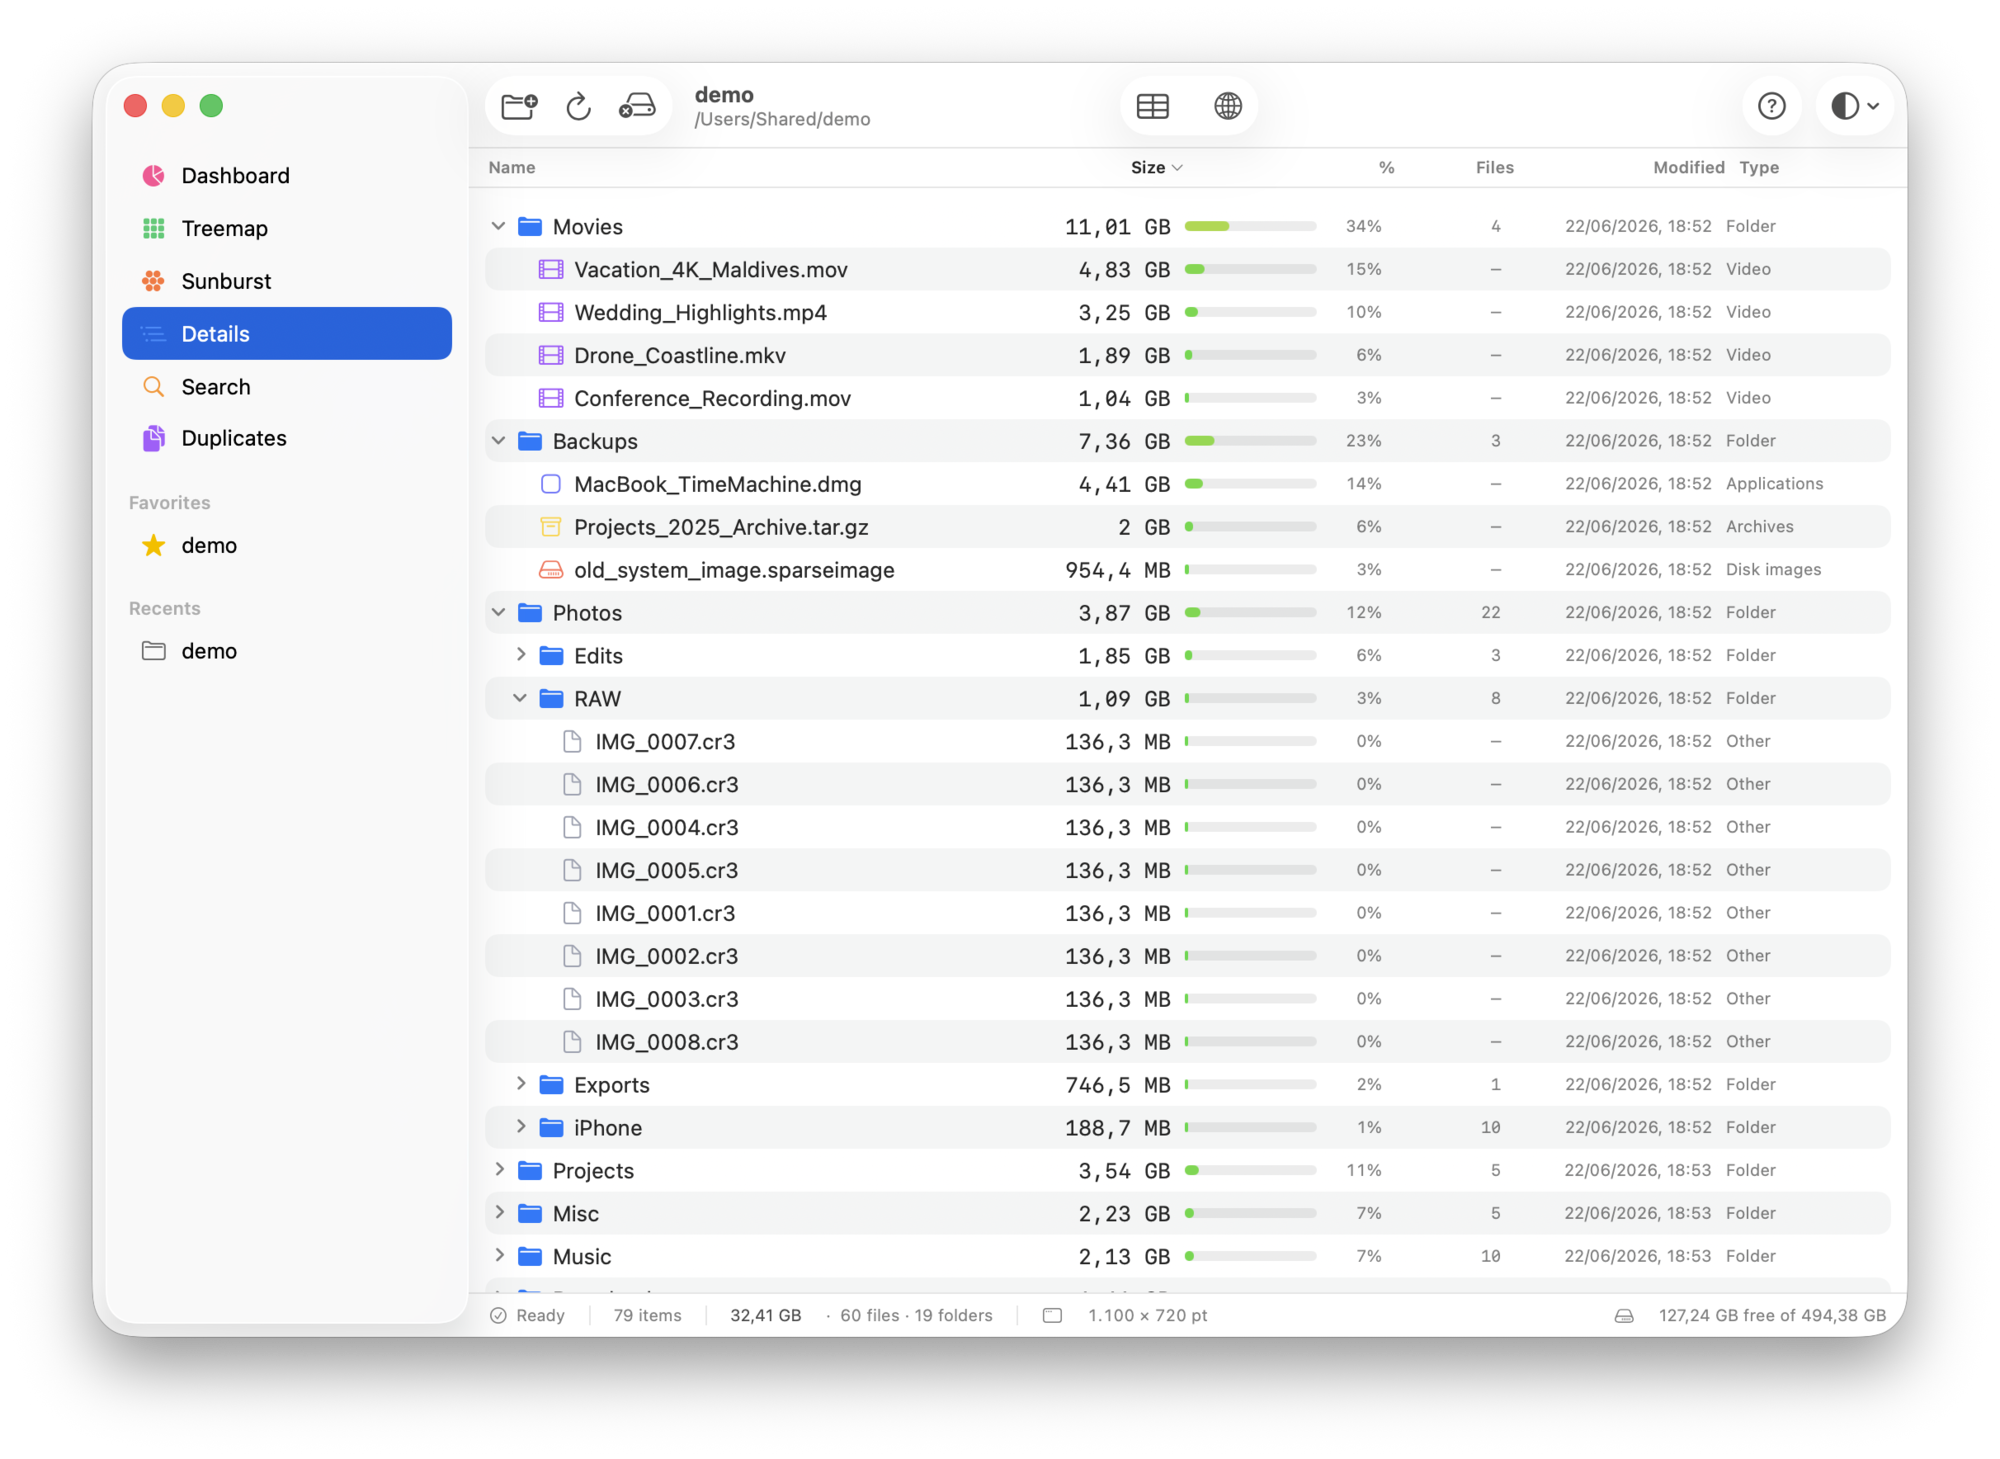This screenshot has height=1459, width=2000.
Task: Expand the Music folder
Action: coord(499,1256)
